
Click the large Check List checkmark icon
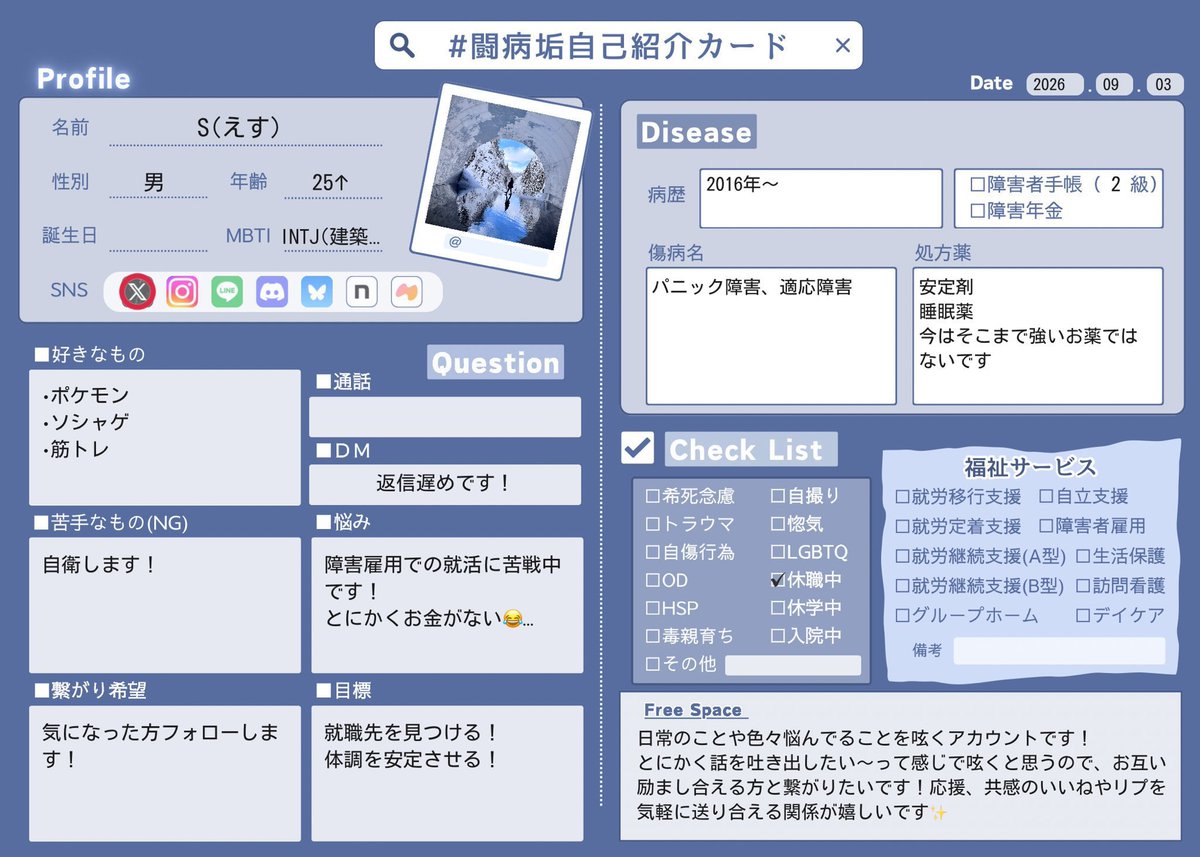pyautogui.click(x=637, y=448)
